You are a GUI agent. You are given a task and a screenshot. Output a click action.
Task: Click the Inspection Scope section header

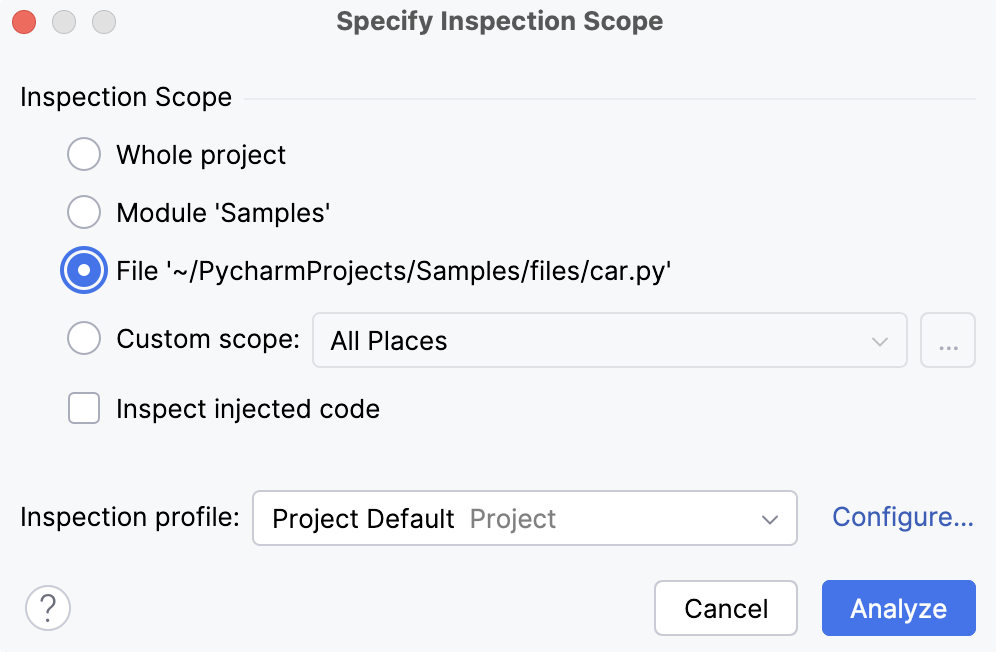pyautogui.click(x=126, y=97)
